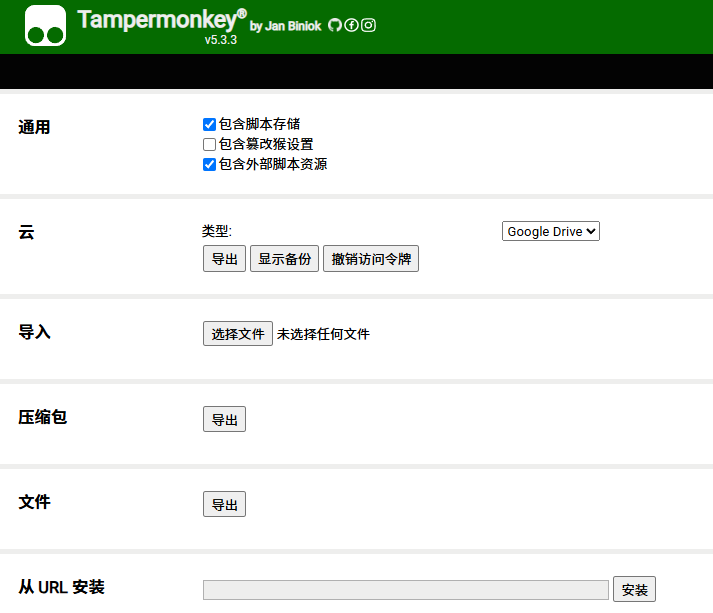Focus the 从 URL 安装 text field
The width and height of the screenshot is (713, 613).
point(405,590)
